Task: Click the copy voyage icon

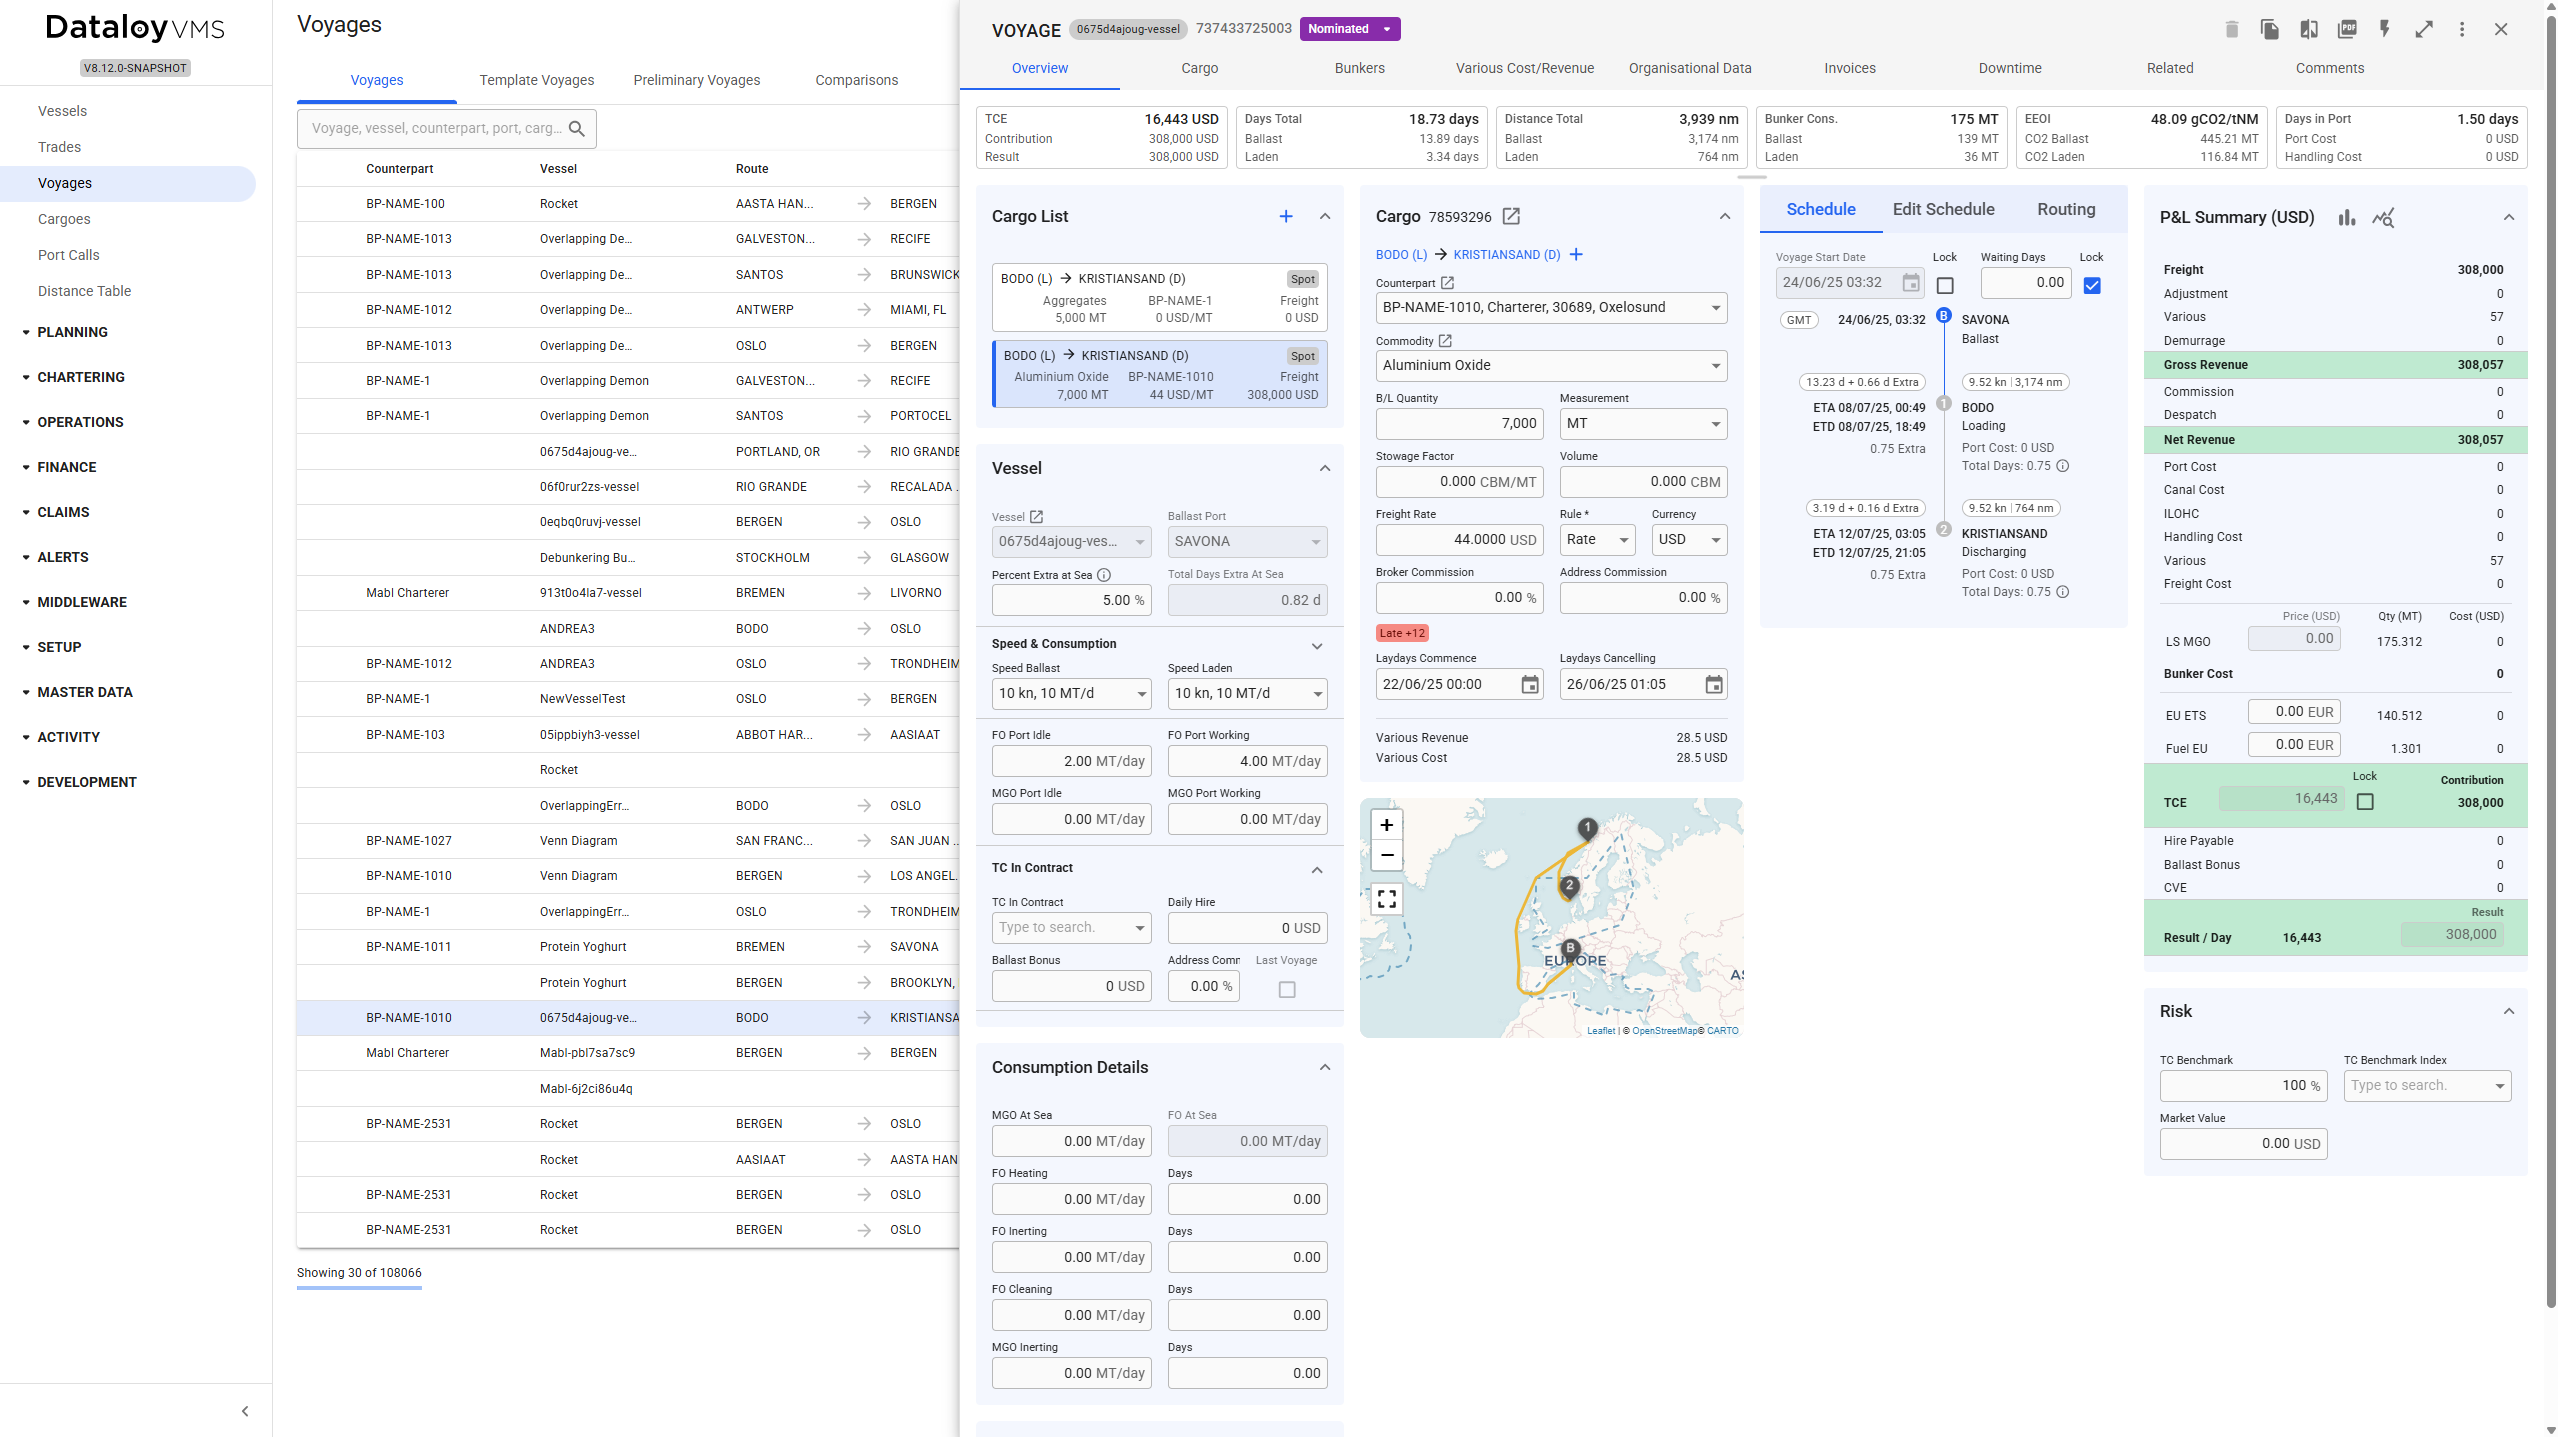Action: (2269, 29)
